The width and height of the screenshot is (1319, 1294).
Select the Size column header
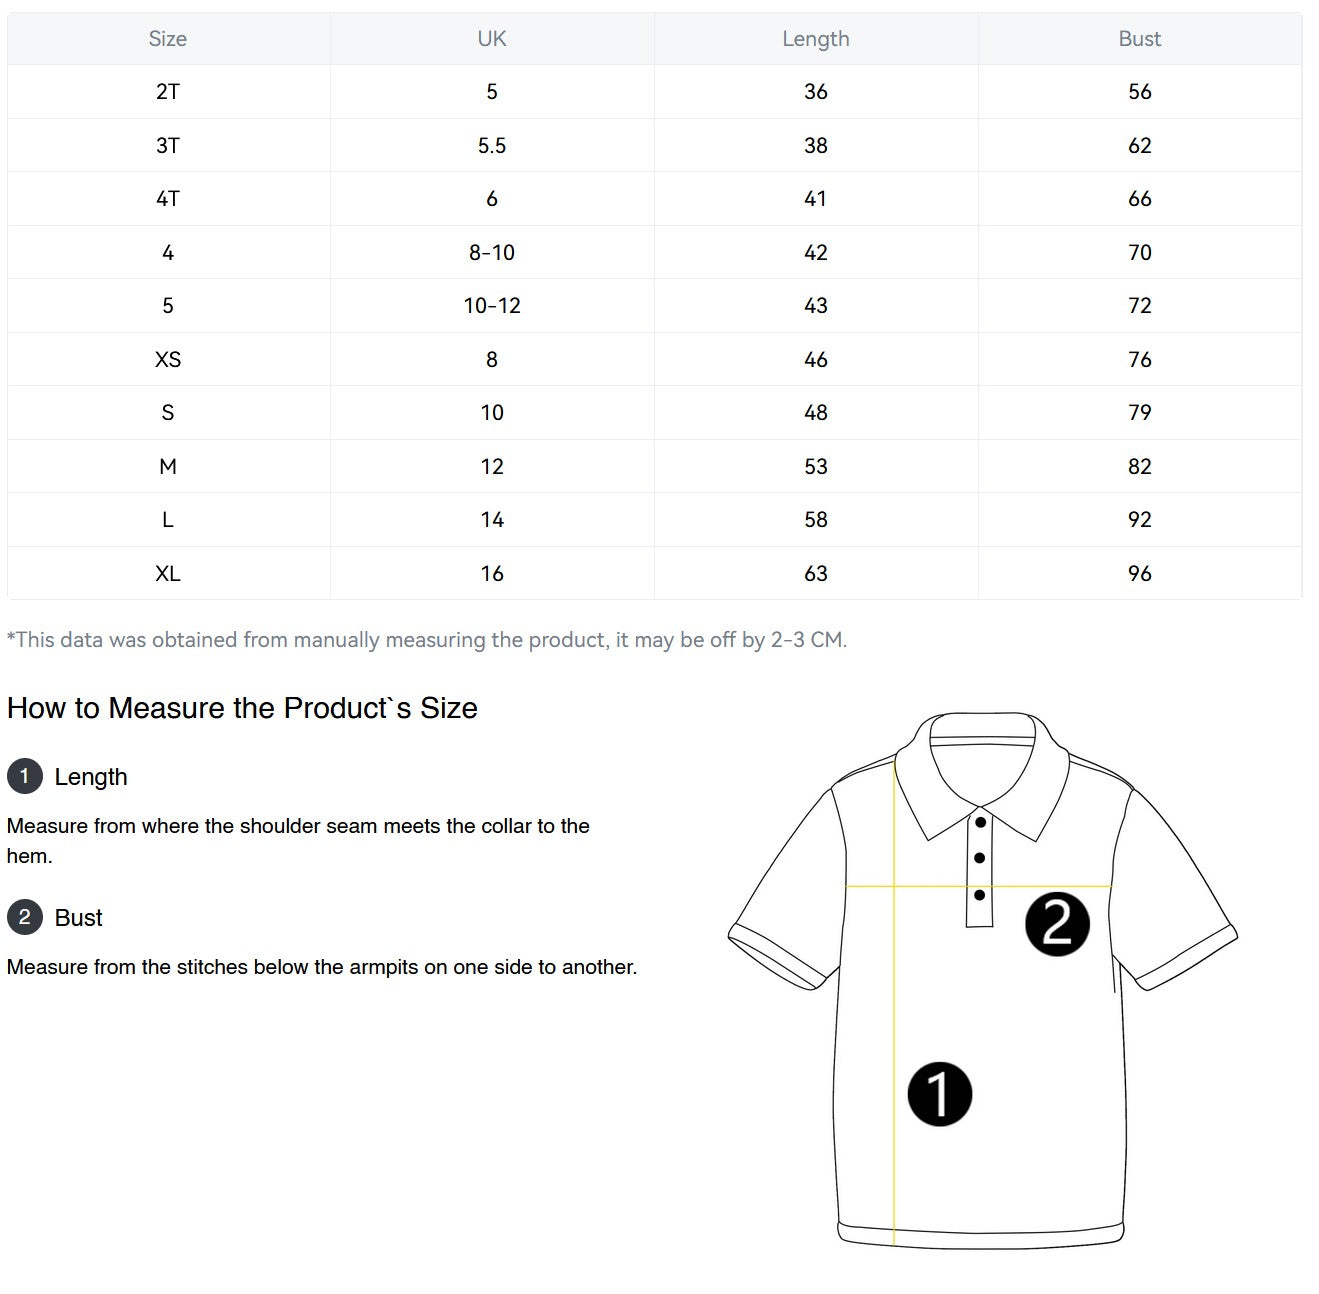(168, 39)
